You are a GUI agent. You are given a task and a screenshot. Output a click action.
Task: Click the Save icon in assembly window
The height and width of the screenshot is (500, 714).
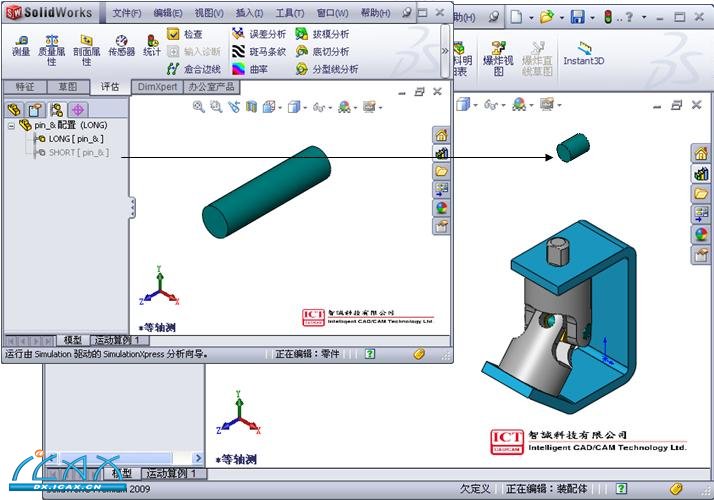578,17
